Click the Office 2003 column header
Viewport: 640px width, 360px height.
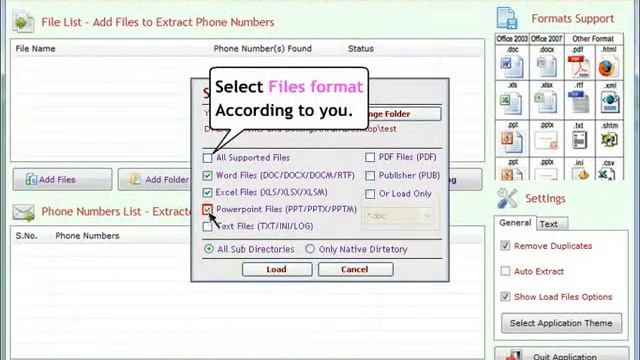(512, 39)
